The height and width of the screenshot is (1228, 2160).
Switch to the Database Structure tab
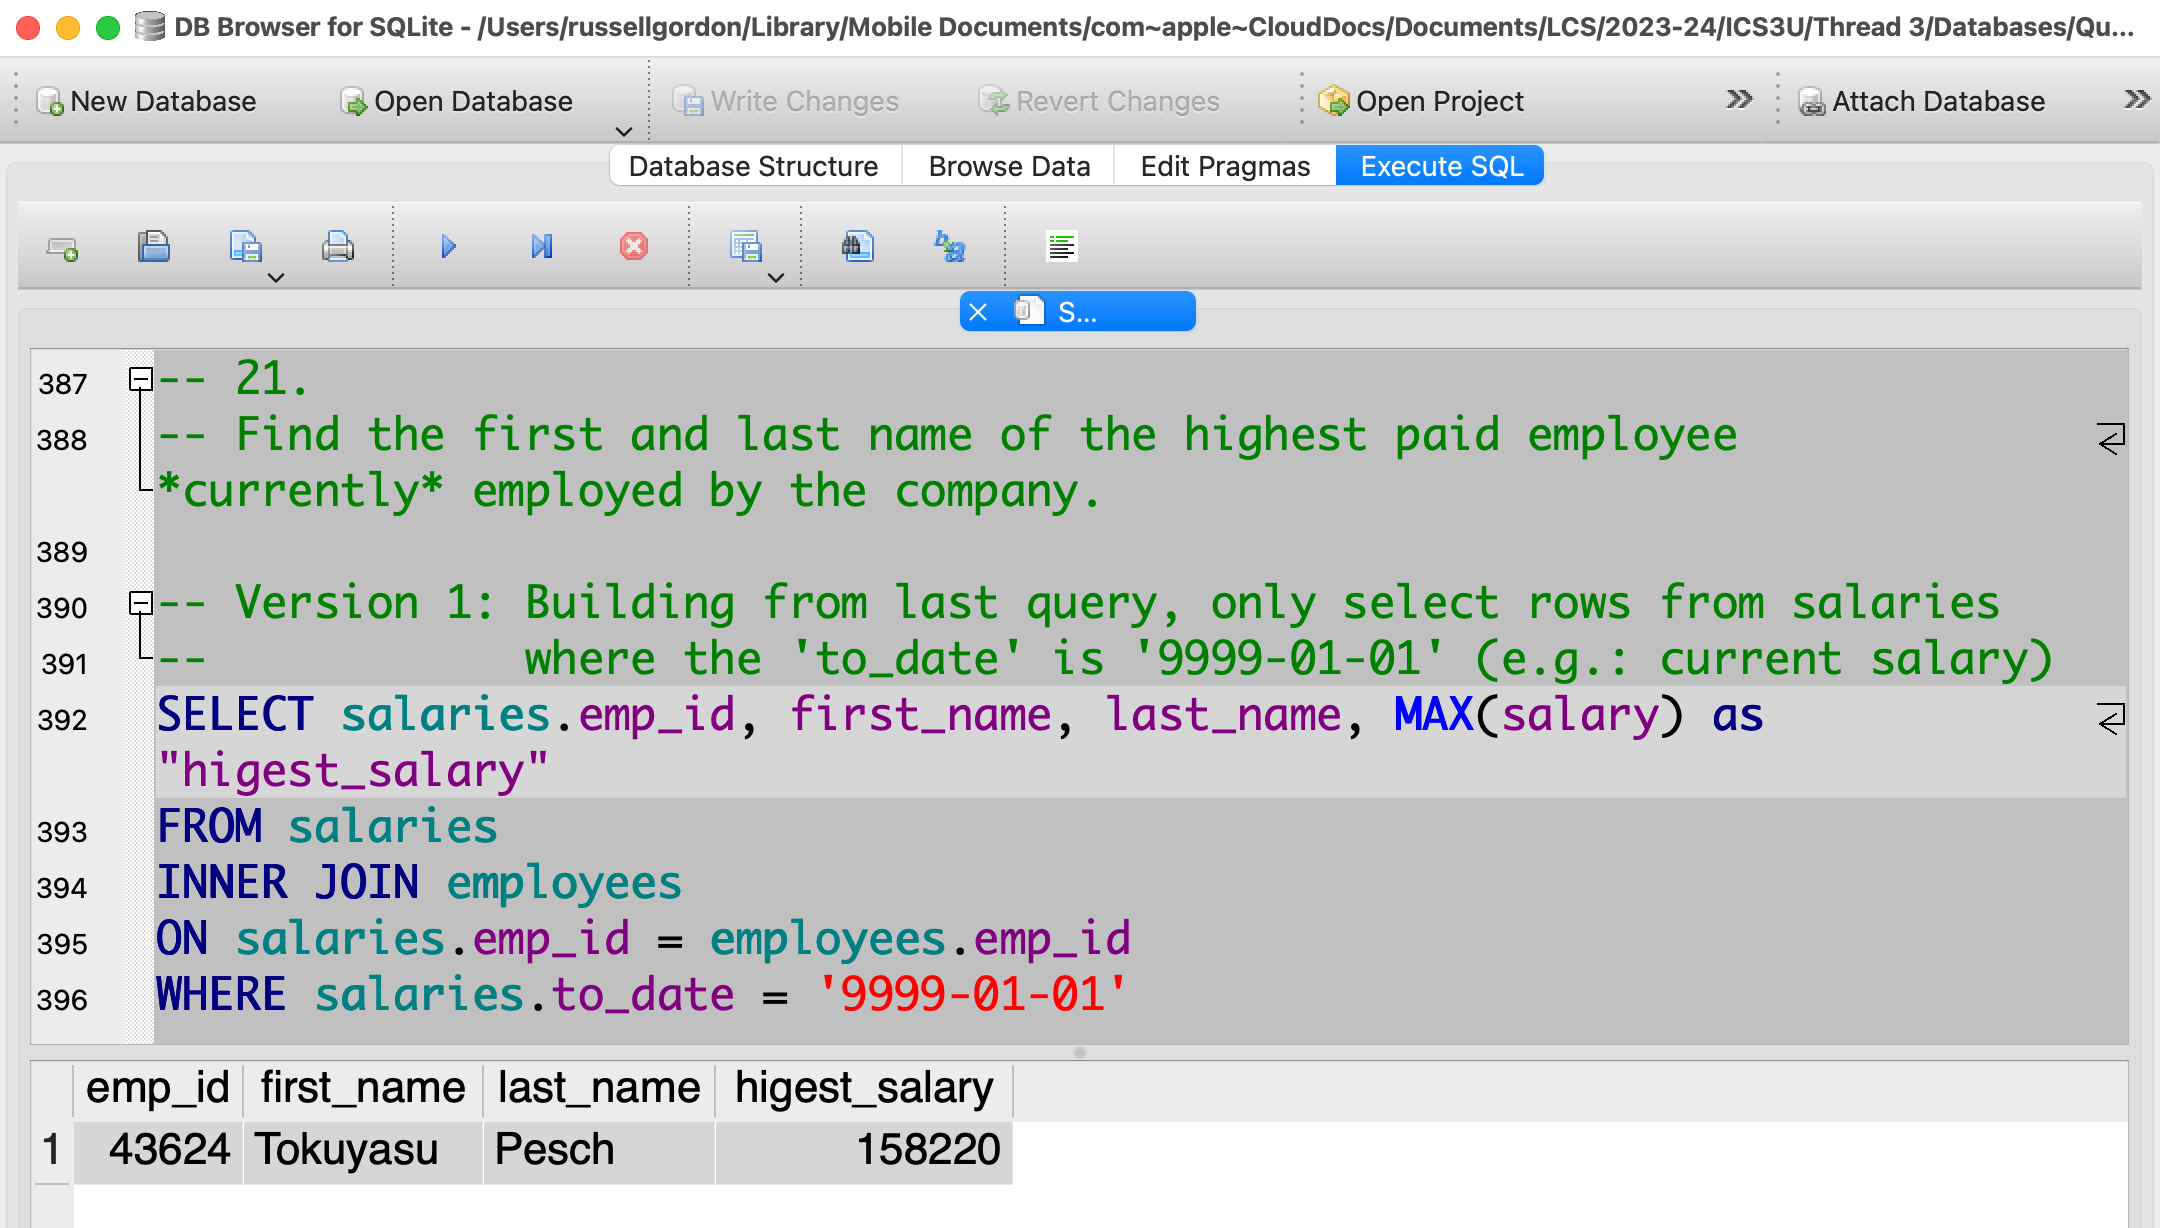point(753,166)
